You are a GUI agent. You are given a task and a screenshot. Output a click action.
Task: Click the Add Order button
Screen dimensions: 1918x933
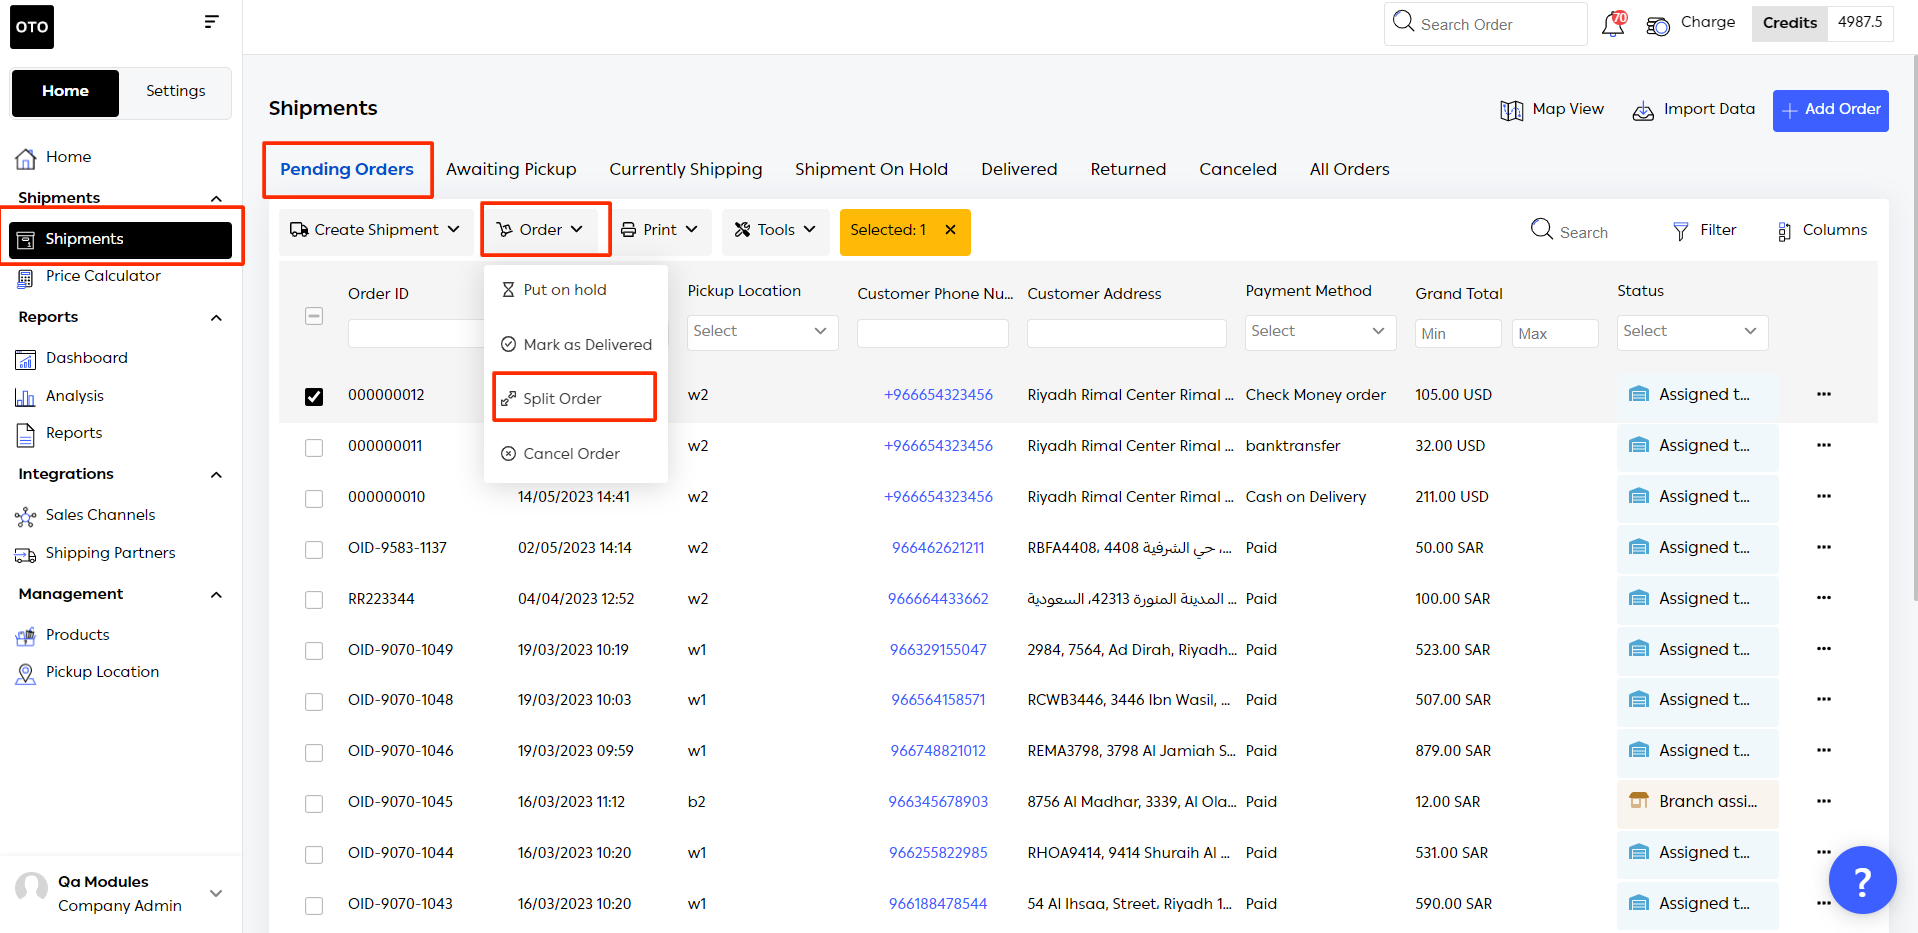tap(1830, 110)
